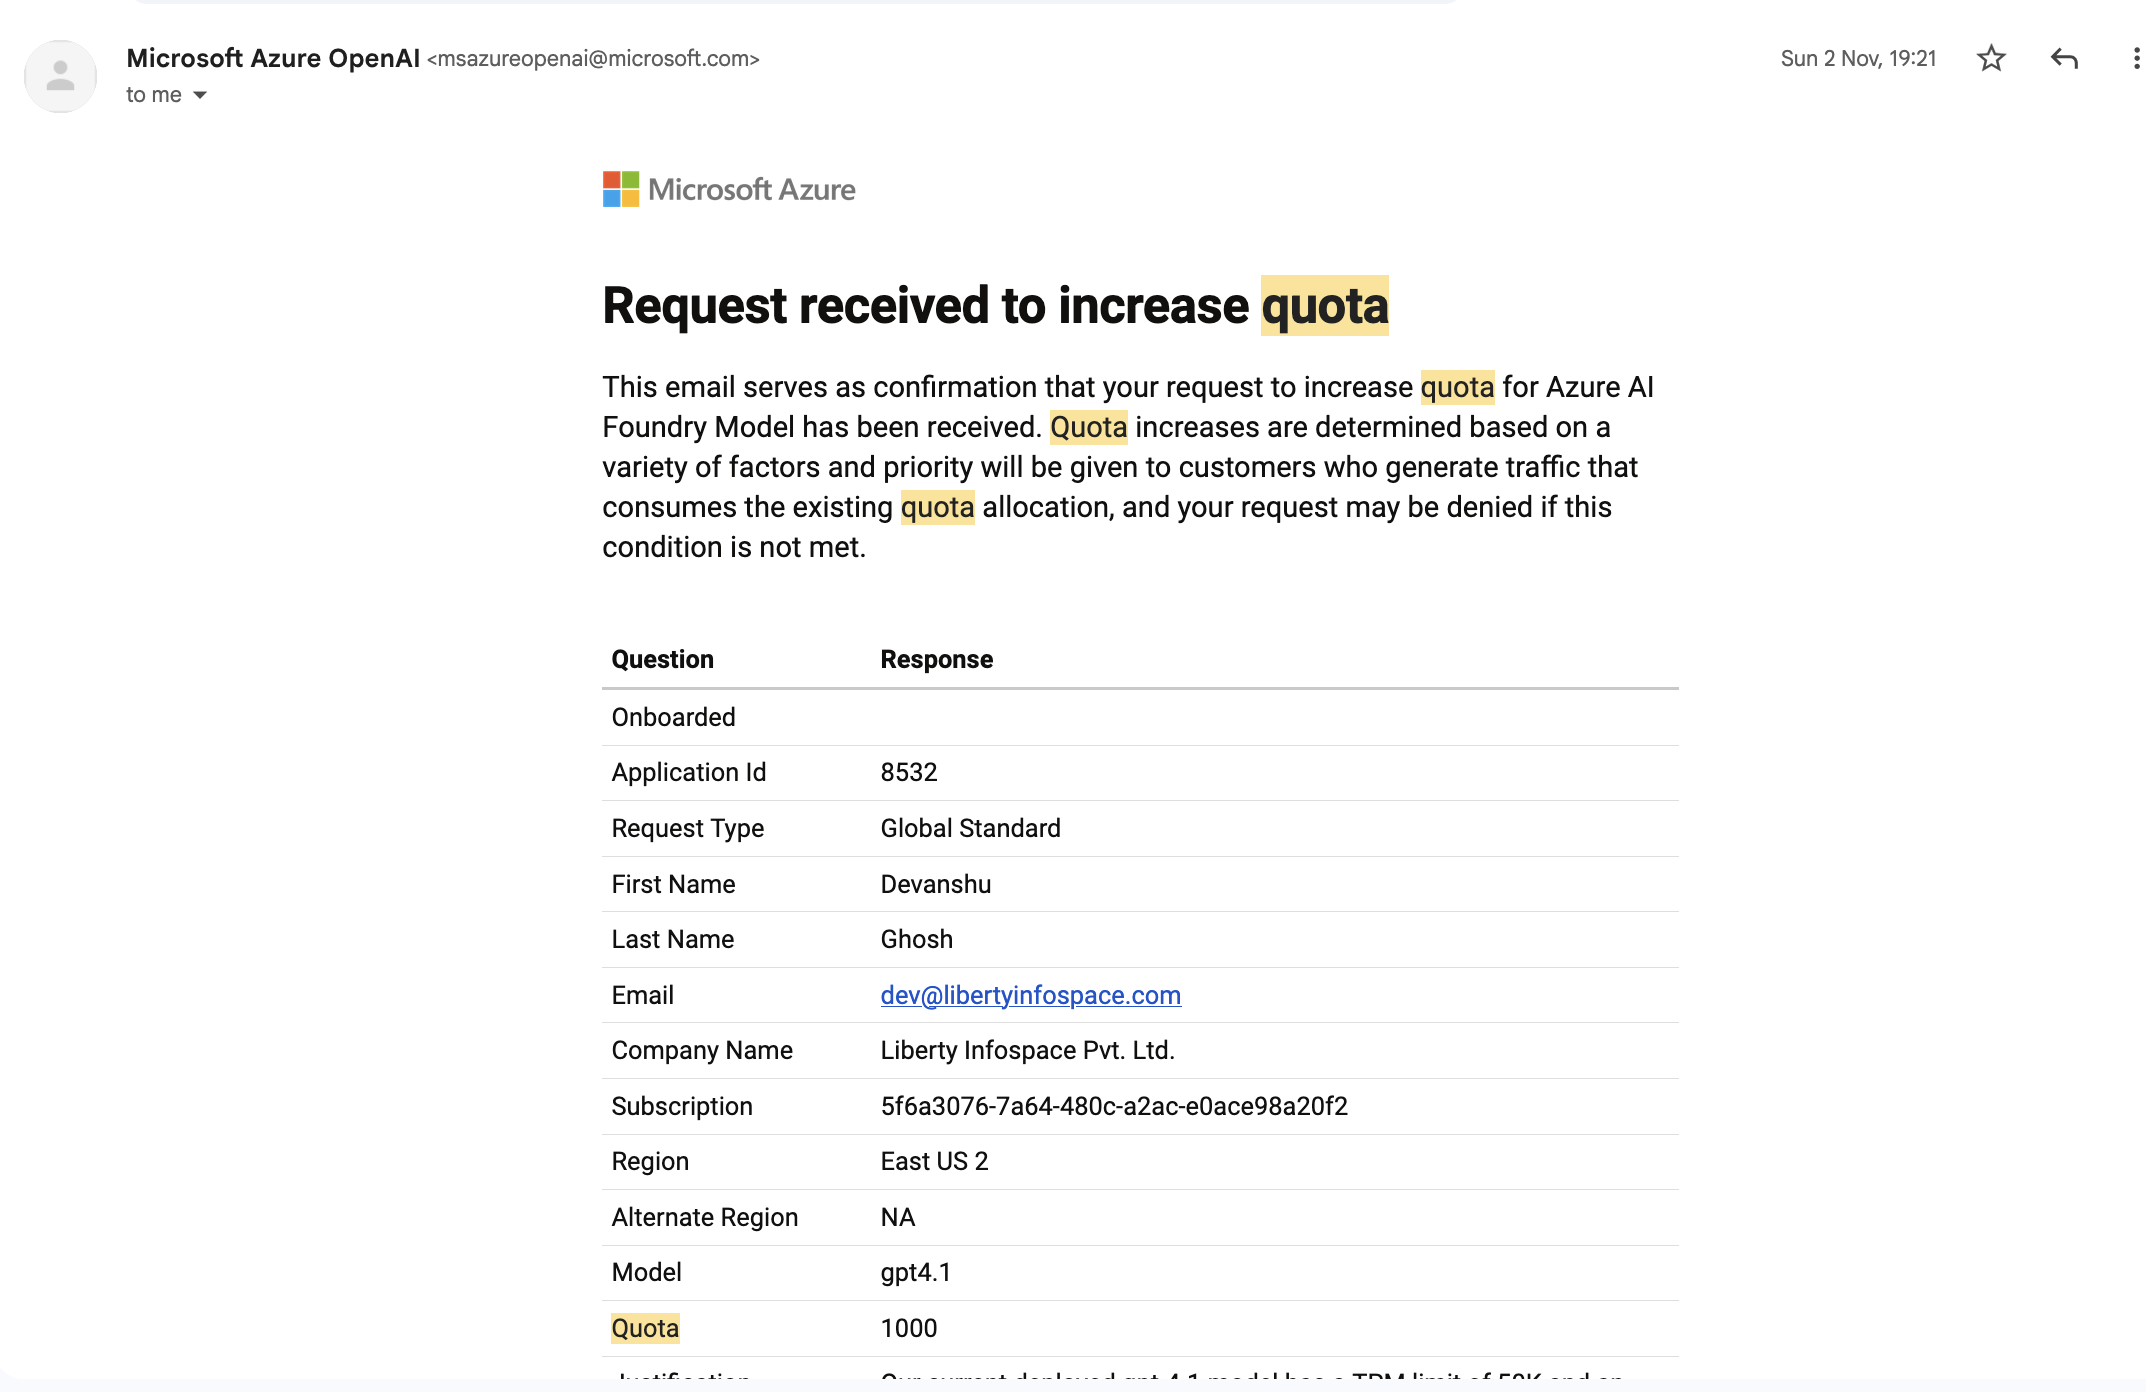Viewport: 2146px width, 1392px height.
Task: Open the more options three-dot menu
Action: click(x=2136, y=59)
